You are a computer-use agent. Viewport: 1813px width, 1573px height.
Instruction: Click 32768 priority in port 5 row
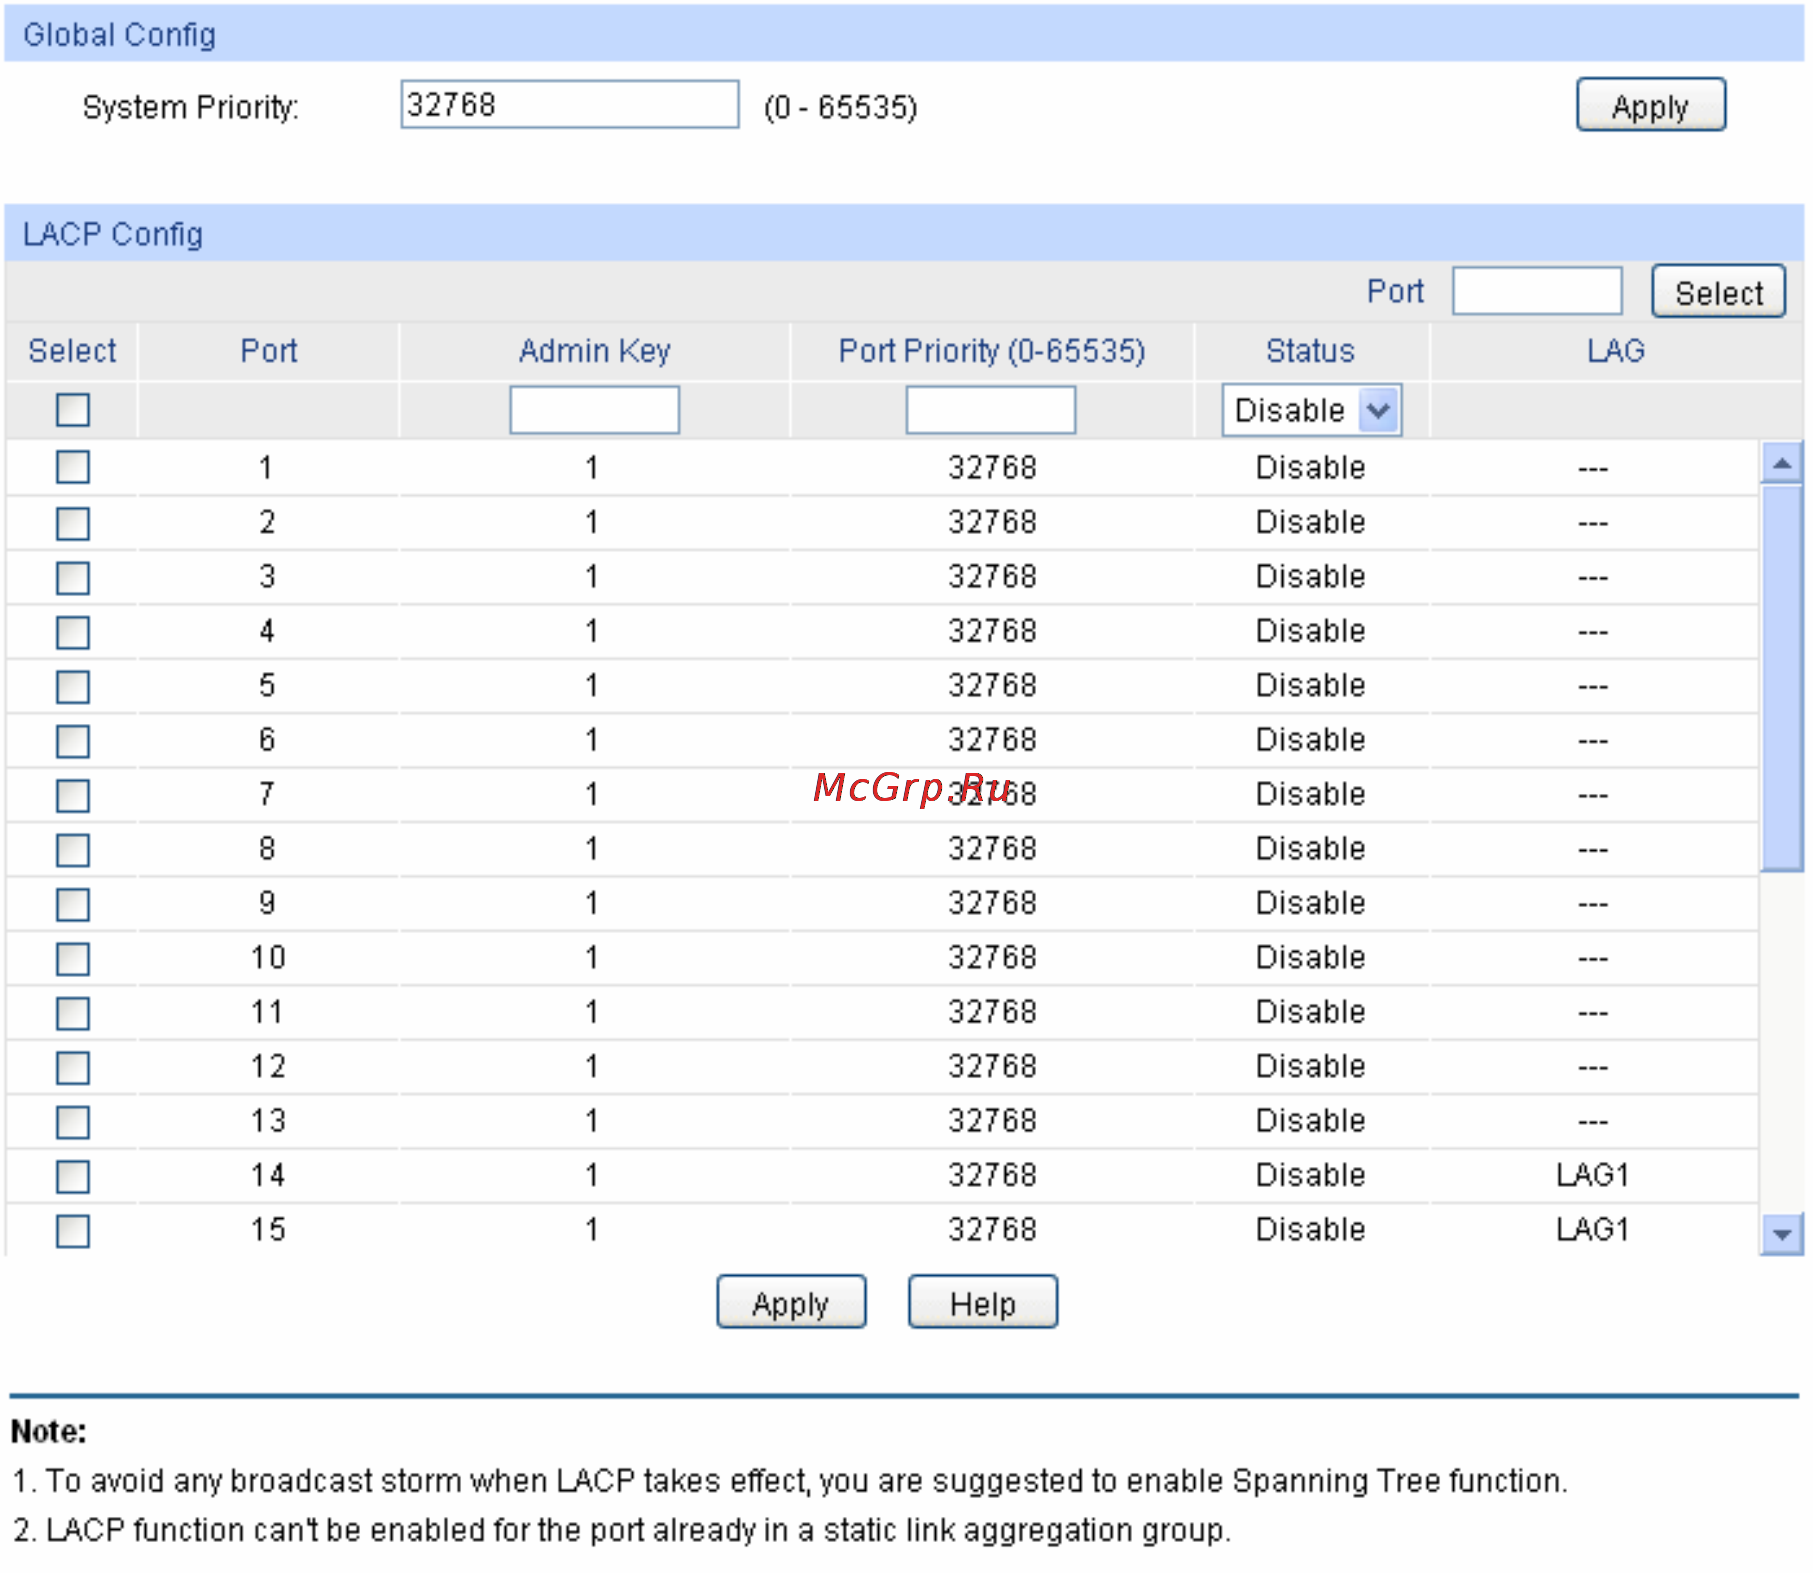992,685
